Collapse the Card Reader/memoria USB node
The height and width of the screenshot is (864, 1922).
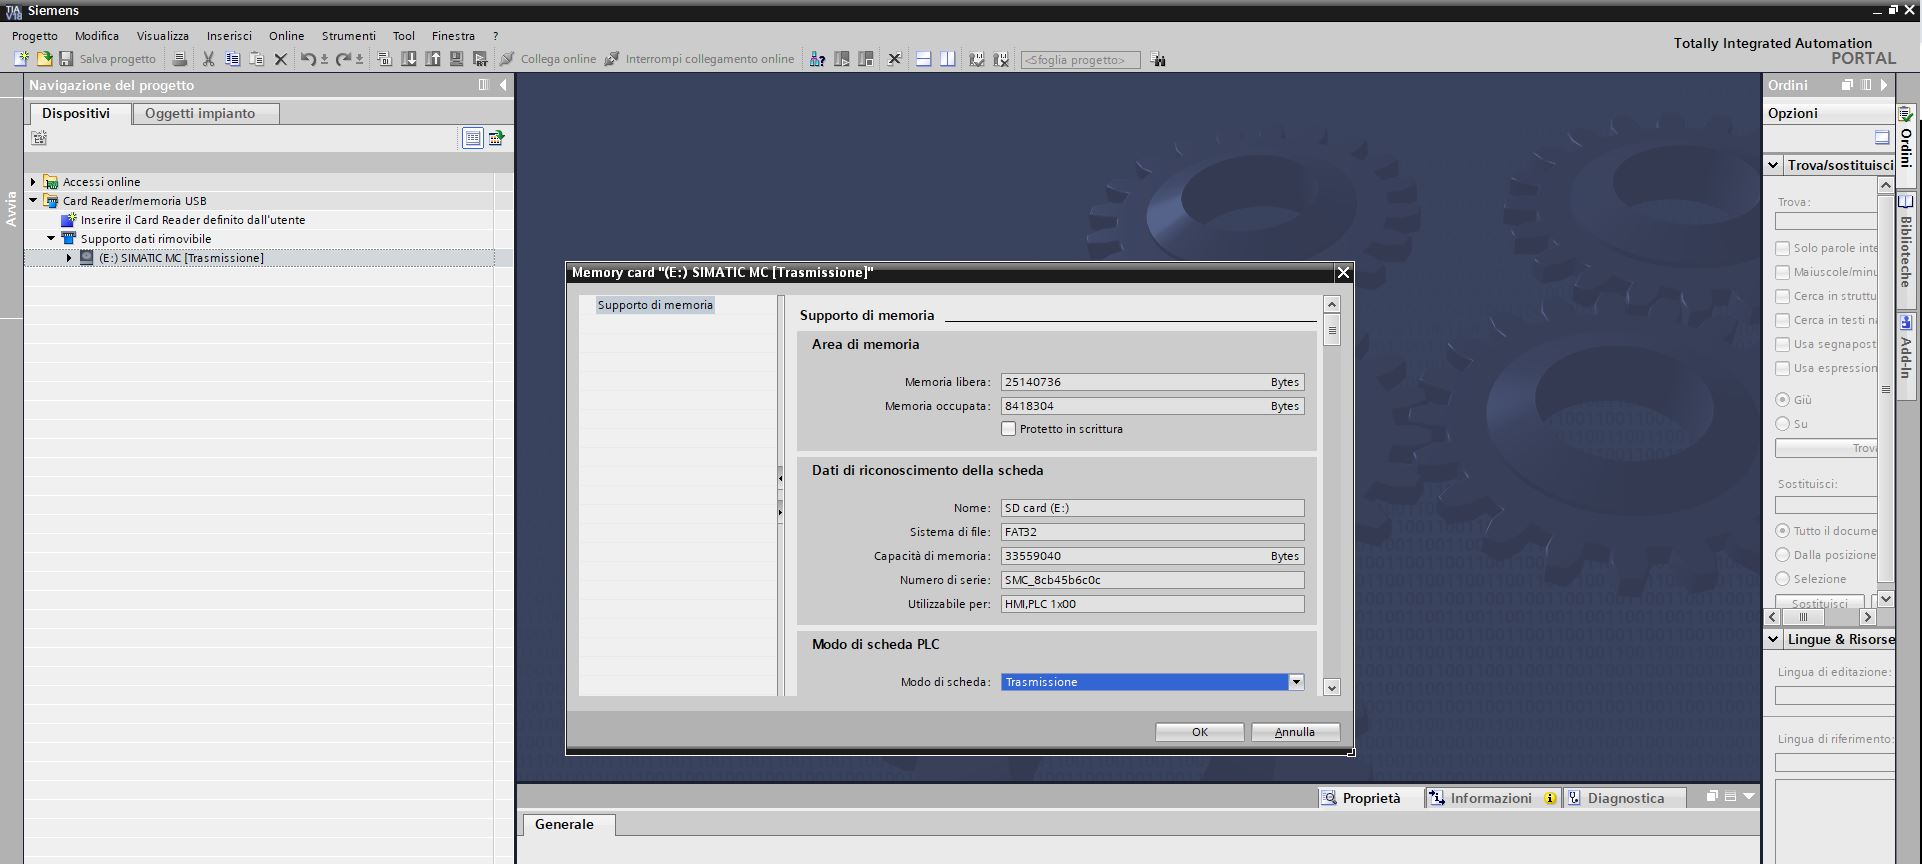(33, 201)
